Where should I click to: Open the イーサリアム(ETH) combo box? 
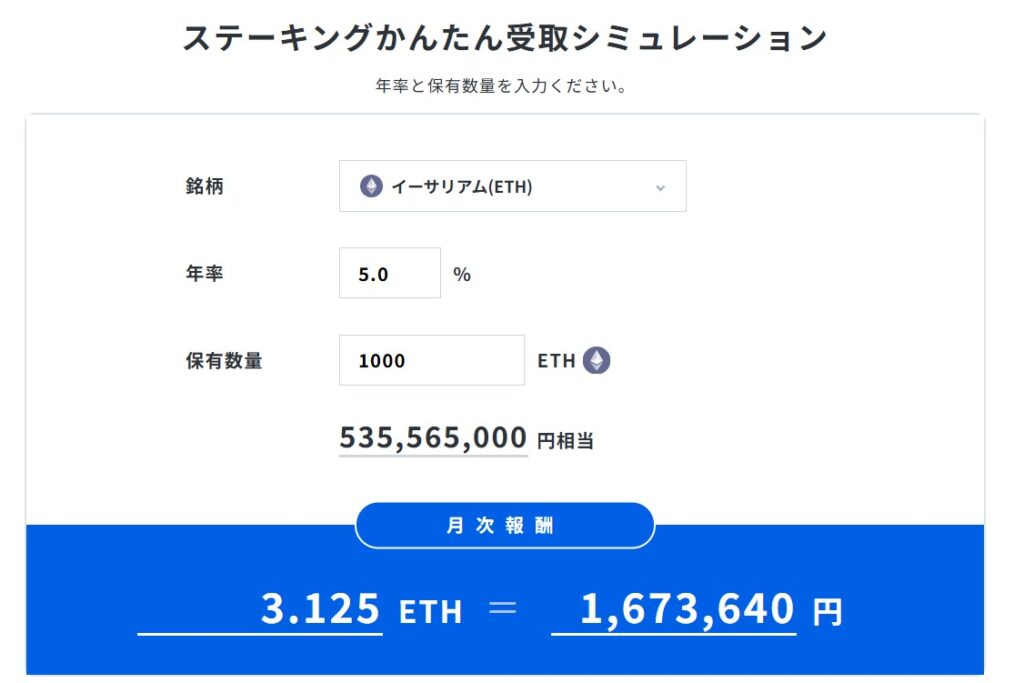pyautogui.click(x=512, y=185)
